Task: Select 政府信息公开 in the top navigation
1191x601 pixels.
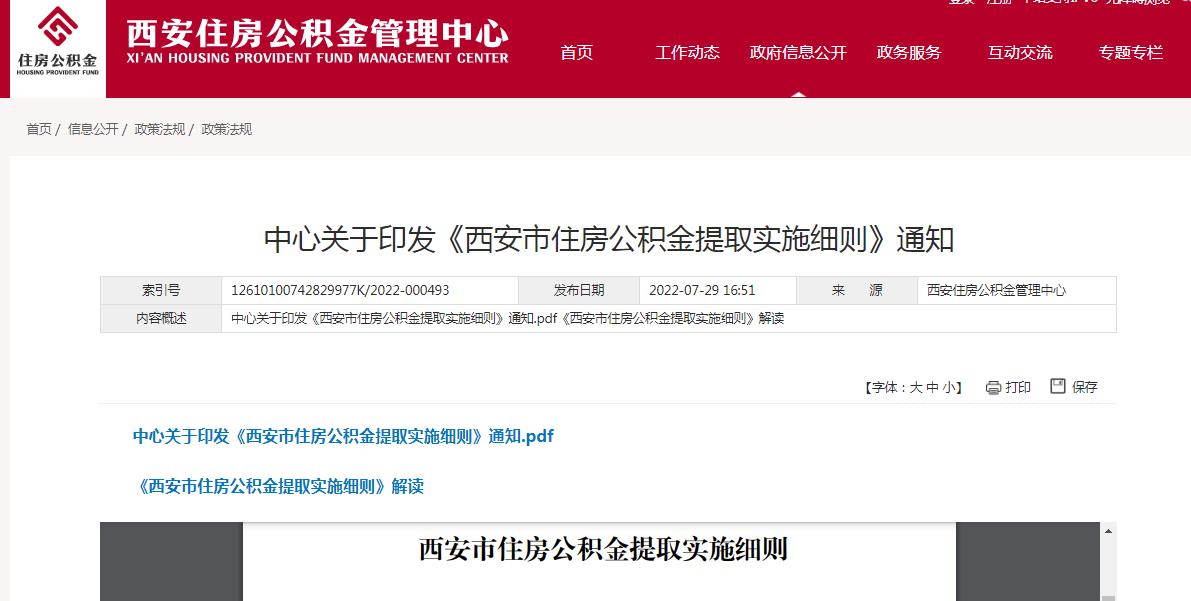Action: (x=798, y=53)
